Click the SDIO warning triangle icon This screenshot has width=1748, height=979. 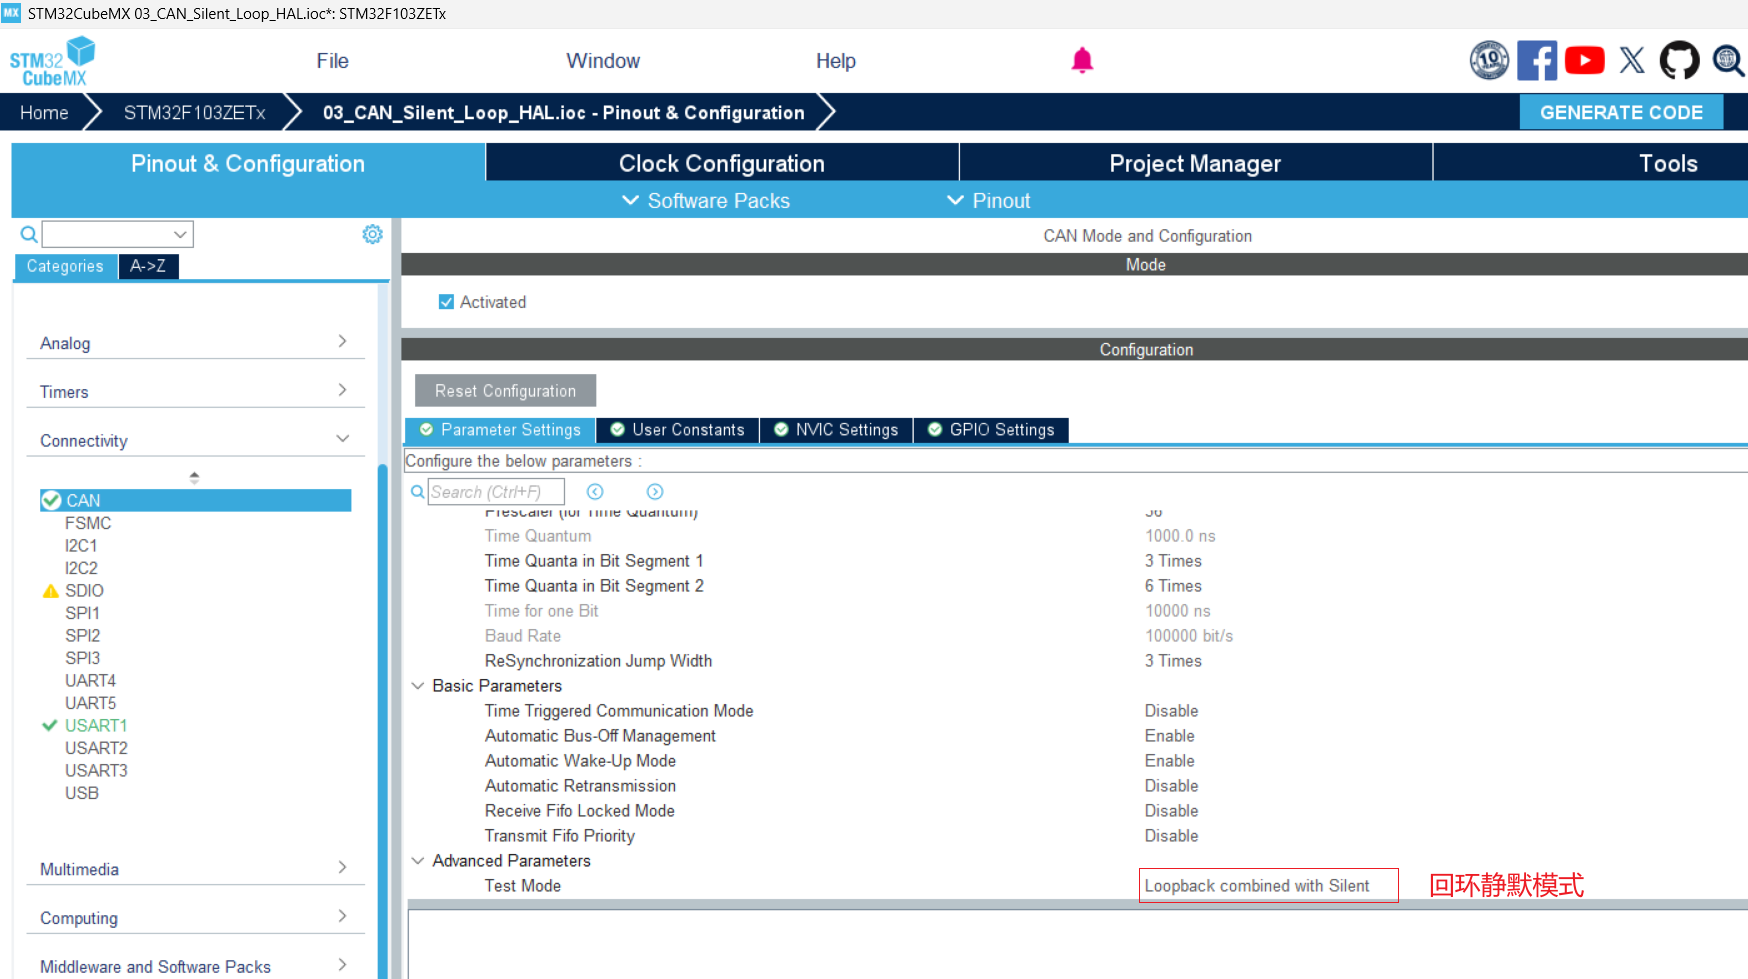coord(51,591)
